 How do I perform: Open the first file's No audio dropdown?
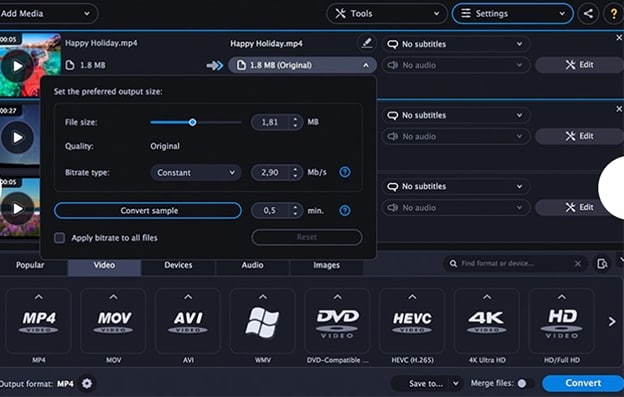(456, 65)
